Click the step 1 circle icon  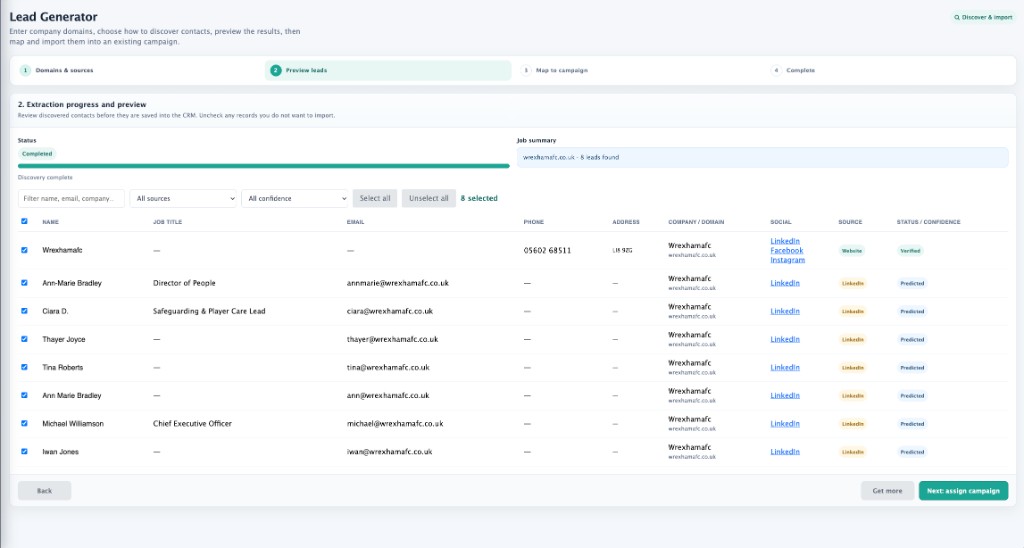[x=25, y=71]
